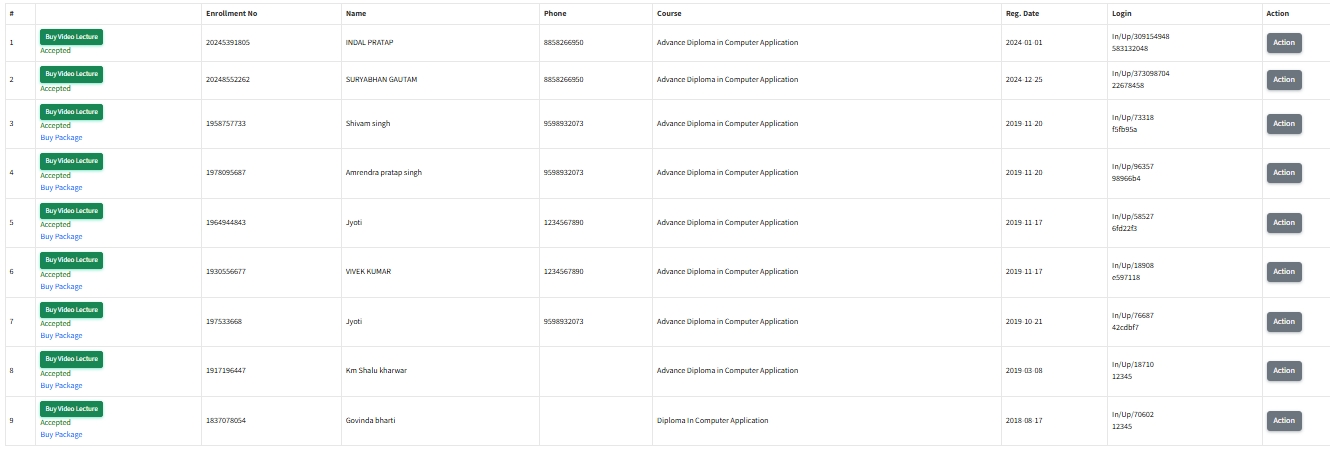Open Action menu for VIVEK KUMAR
The image size is (1330, 456).
pyautogui.click(x=1284, y=271)
